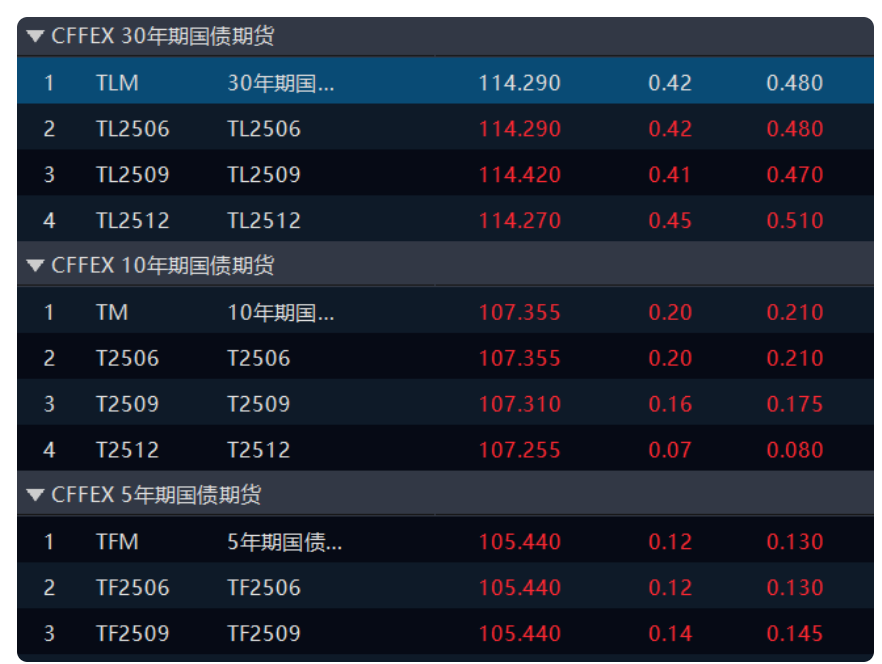Select T2512 code cell
Screen dimensions: 882x664
(128, 450)
